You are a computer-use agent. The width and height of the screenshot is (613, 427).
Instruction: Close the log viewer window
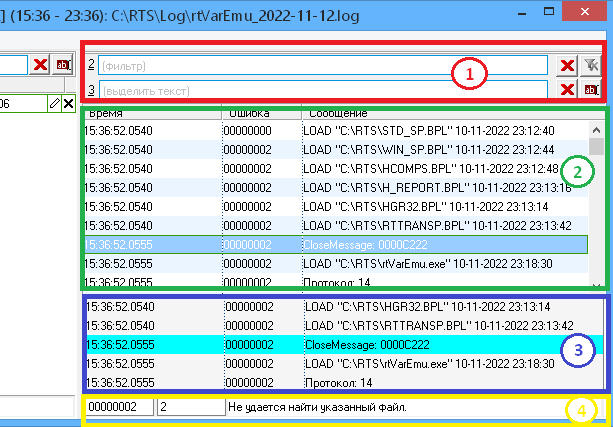585,12
